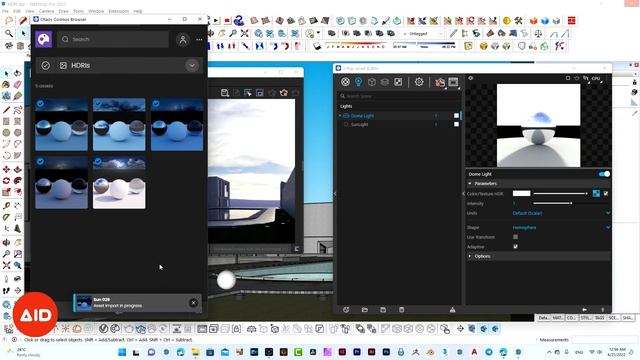Click the open folder icon at Asset Editor bottom
The width and height of the screenshot is (640, 360).
tap(364, 310)
